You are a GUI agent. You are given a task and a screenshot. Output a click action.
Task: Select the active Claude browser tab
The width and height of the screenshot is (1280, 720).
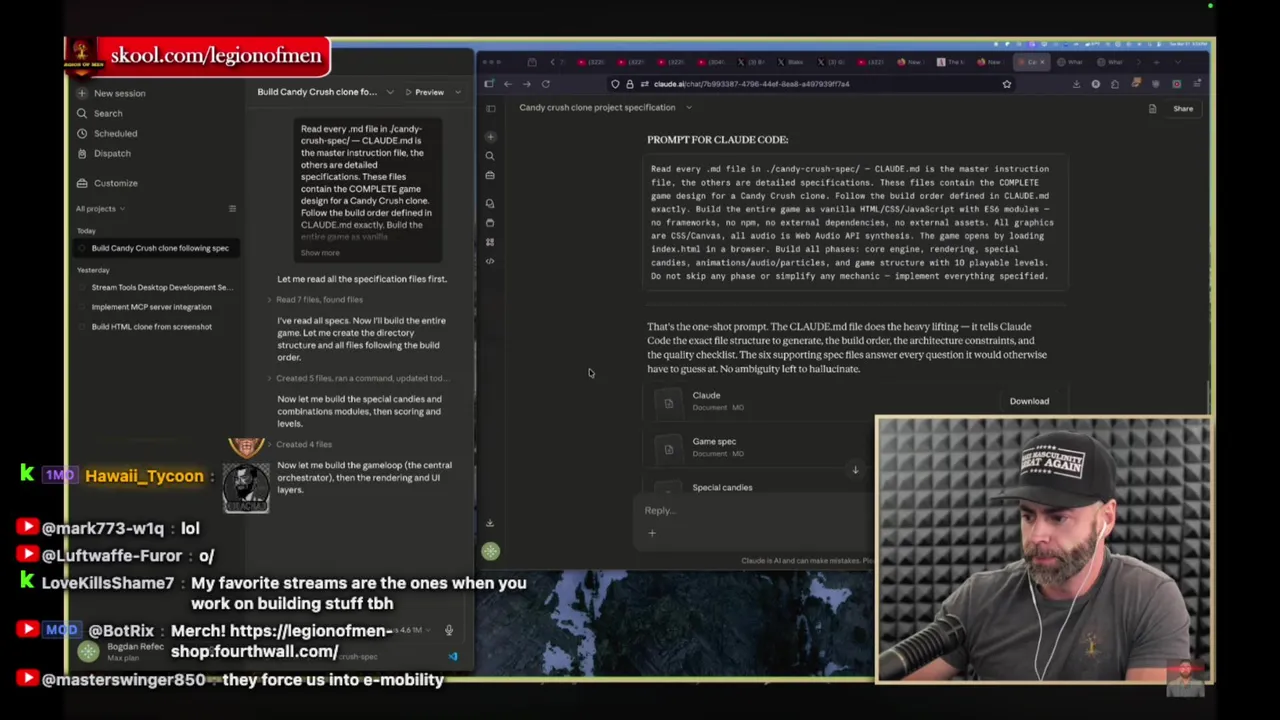1030,62
